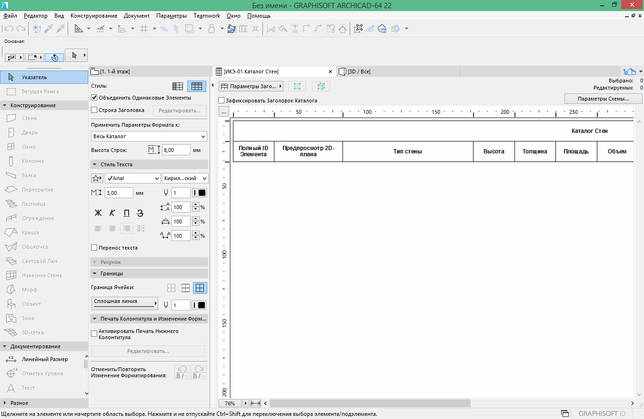Choose the second (highlighted) schedule style icon
This screenshot has width=644, height=419.
pos(197,86)
